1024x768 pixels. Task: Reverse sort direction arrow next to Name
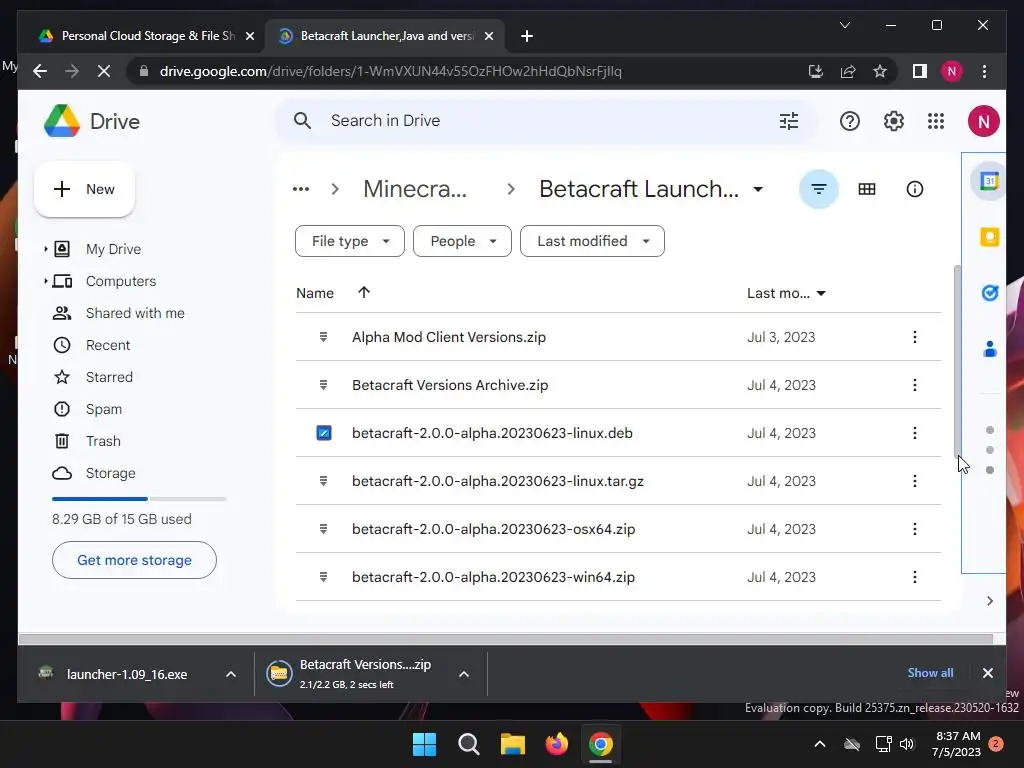click(x=364, y=293)
